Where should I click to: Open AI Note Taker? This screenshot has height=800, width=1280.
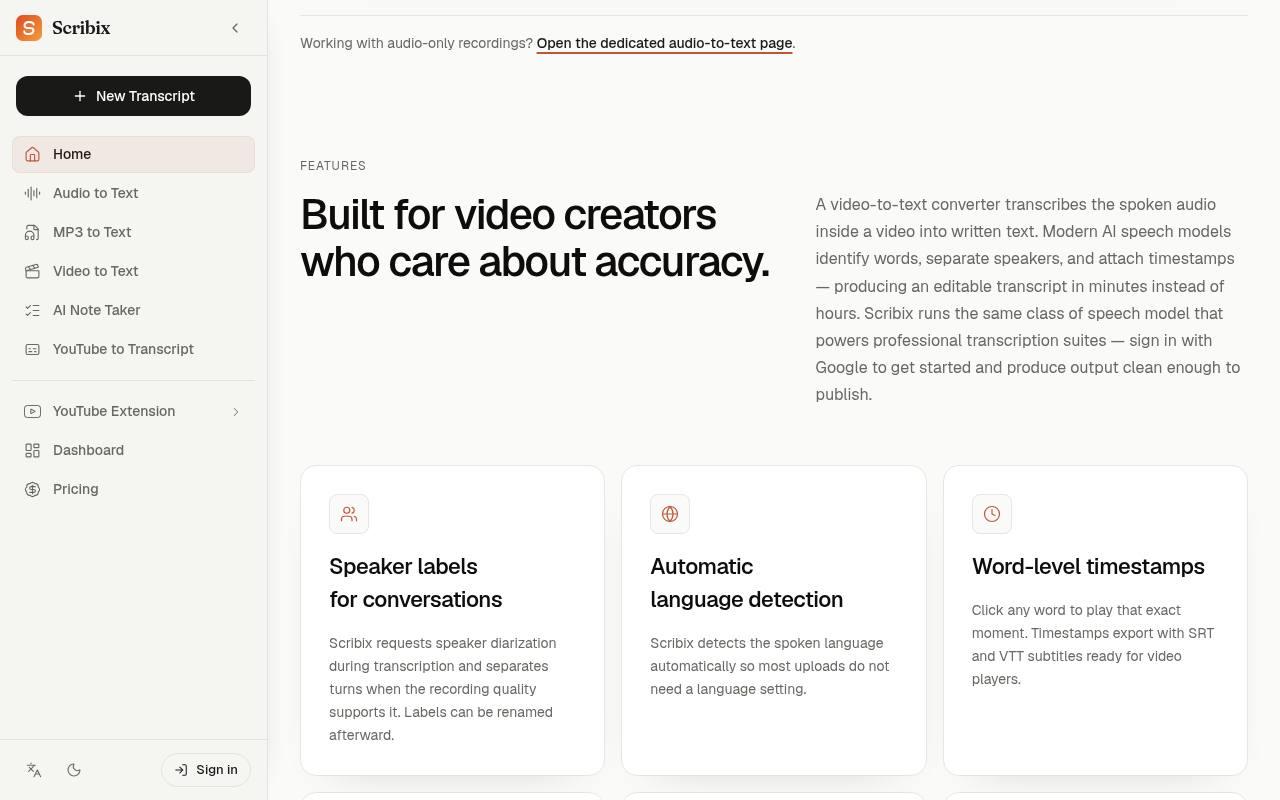(x=133, y=310)
